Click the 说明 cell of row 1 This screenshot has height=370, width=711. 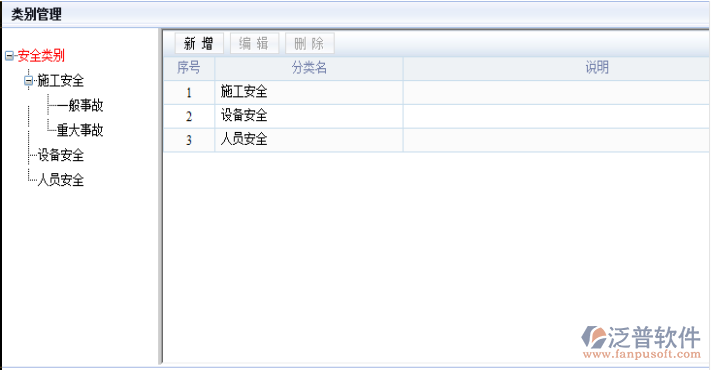(556, 92)
